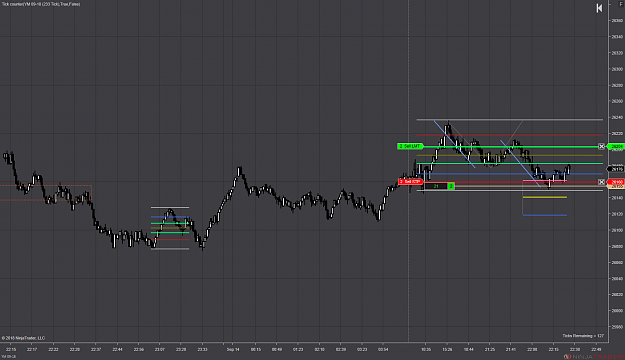
Task: Click the 22:49 time label at axis end
Action: [x=596, y=350]
